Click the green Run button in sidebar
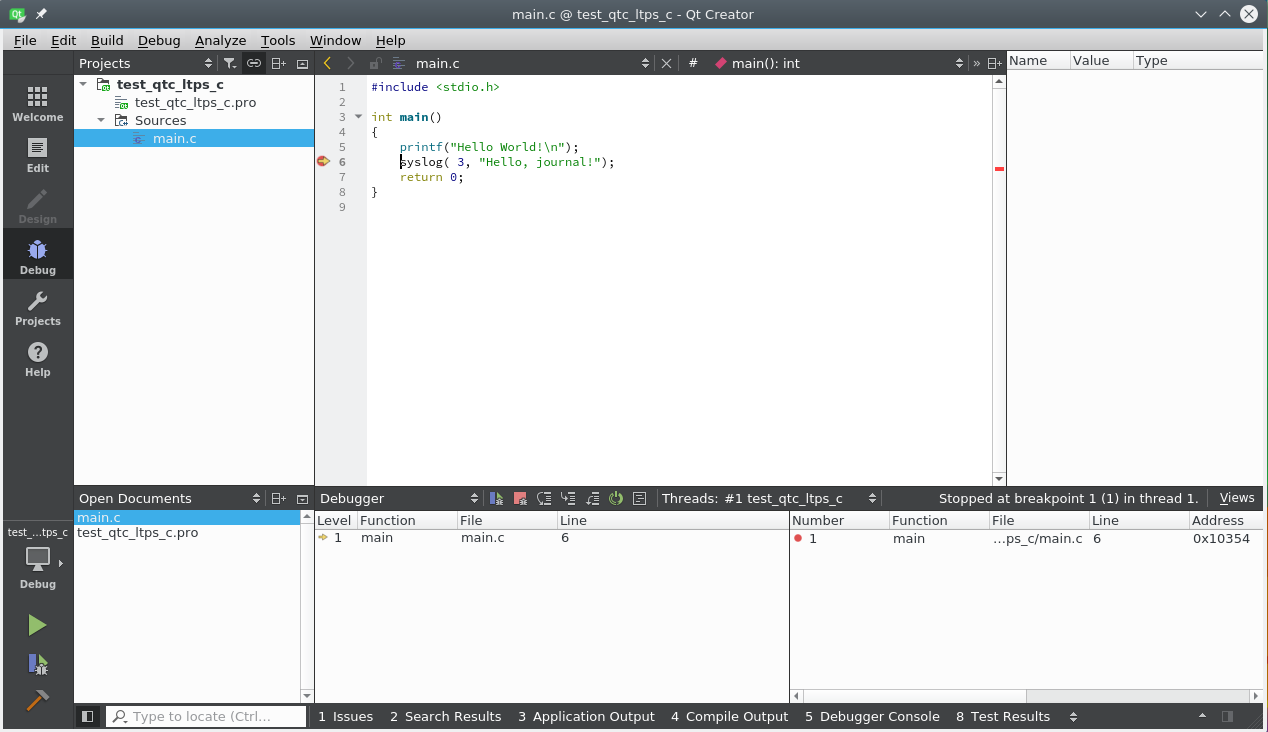The height and width of the screenshot is (732, 1268). coord(37,625)
